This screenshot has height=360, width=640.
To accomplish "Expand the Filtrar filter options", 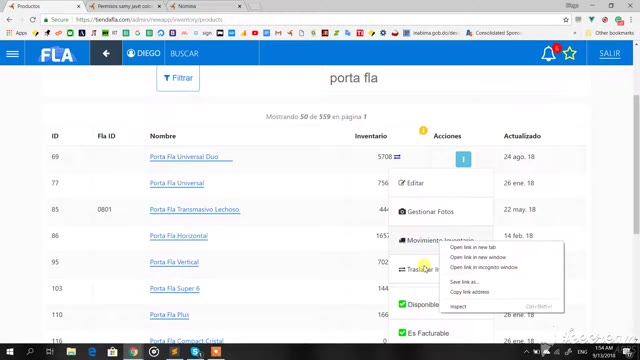I will [x=178, y=78].
